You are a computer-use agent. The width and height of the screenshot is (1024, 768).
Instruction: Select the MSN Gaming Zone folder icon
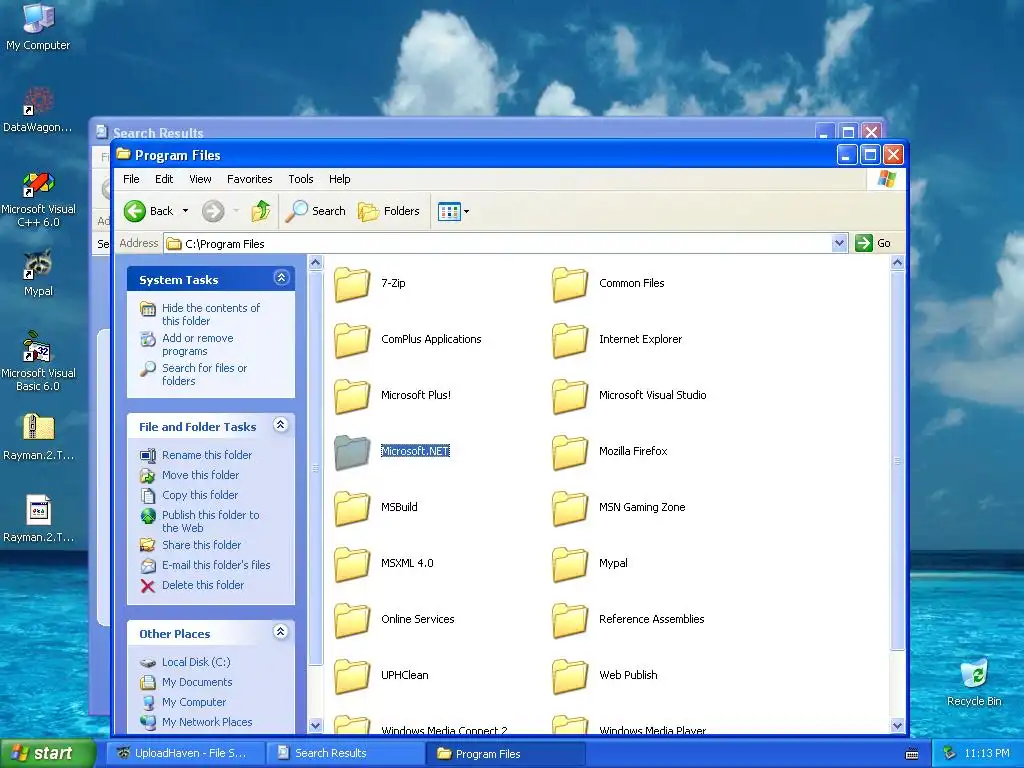point(570,508)
